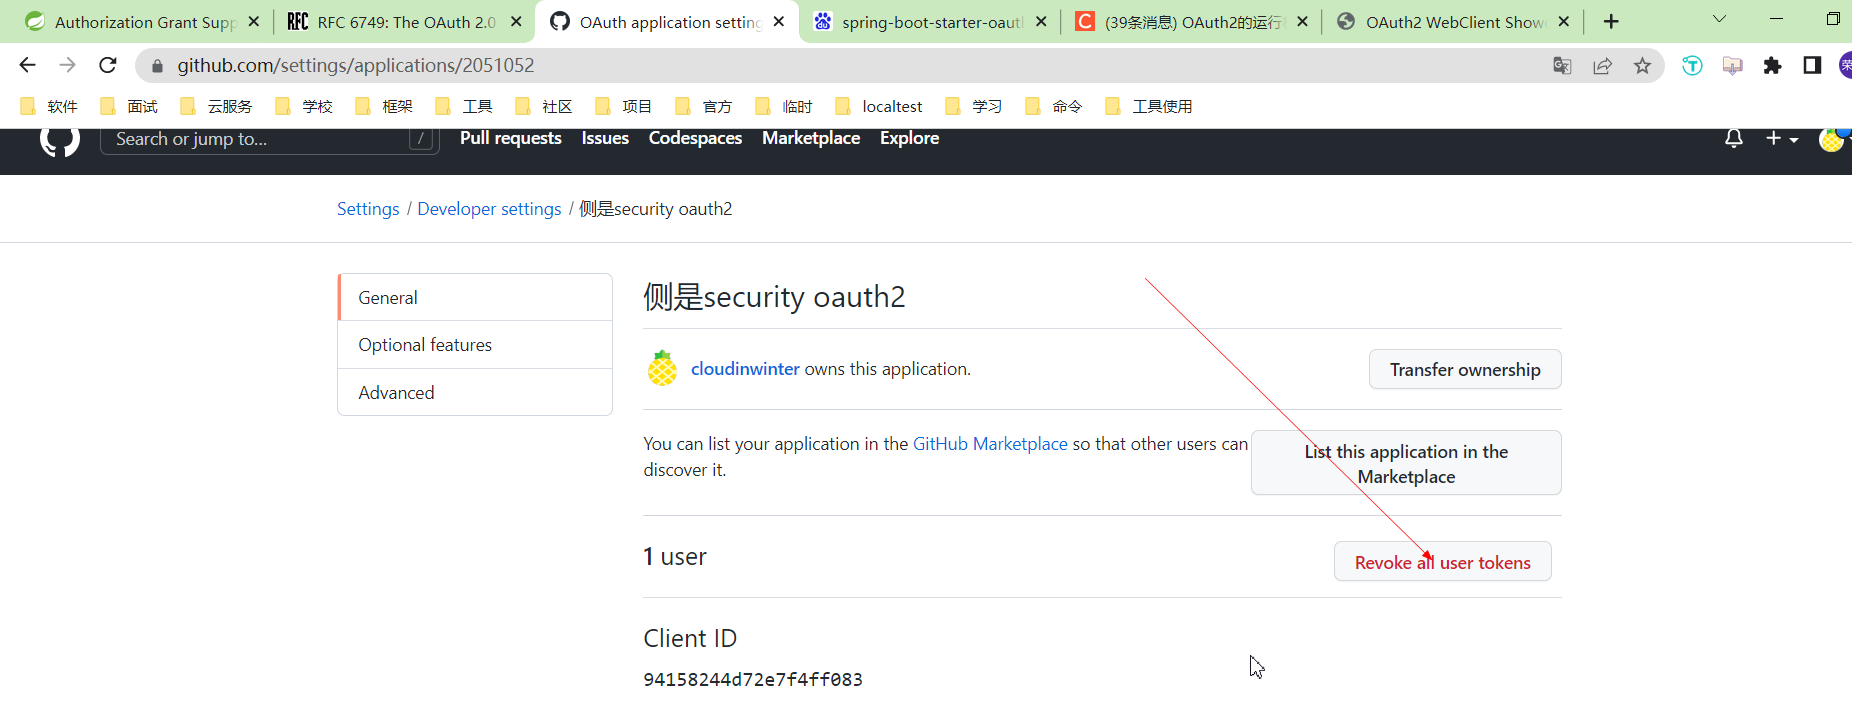The image size is (1852, 713).
Task: Click the Developer settings breadcrumb link
Action: coord(489,209)
